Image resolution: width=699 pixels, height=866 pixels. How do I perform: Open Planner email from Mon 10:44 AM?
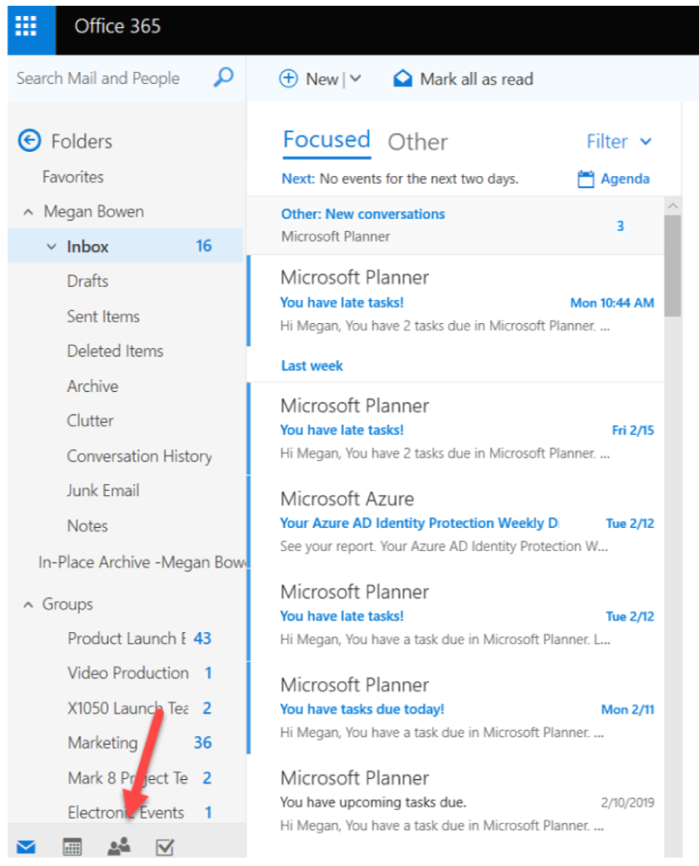(x=456, y=301)
